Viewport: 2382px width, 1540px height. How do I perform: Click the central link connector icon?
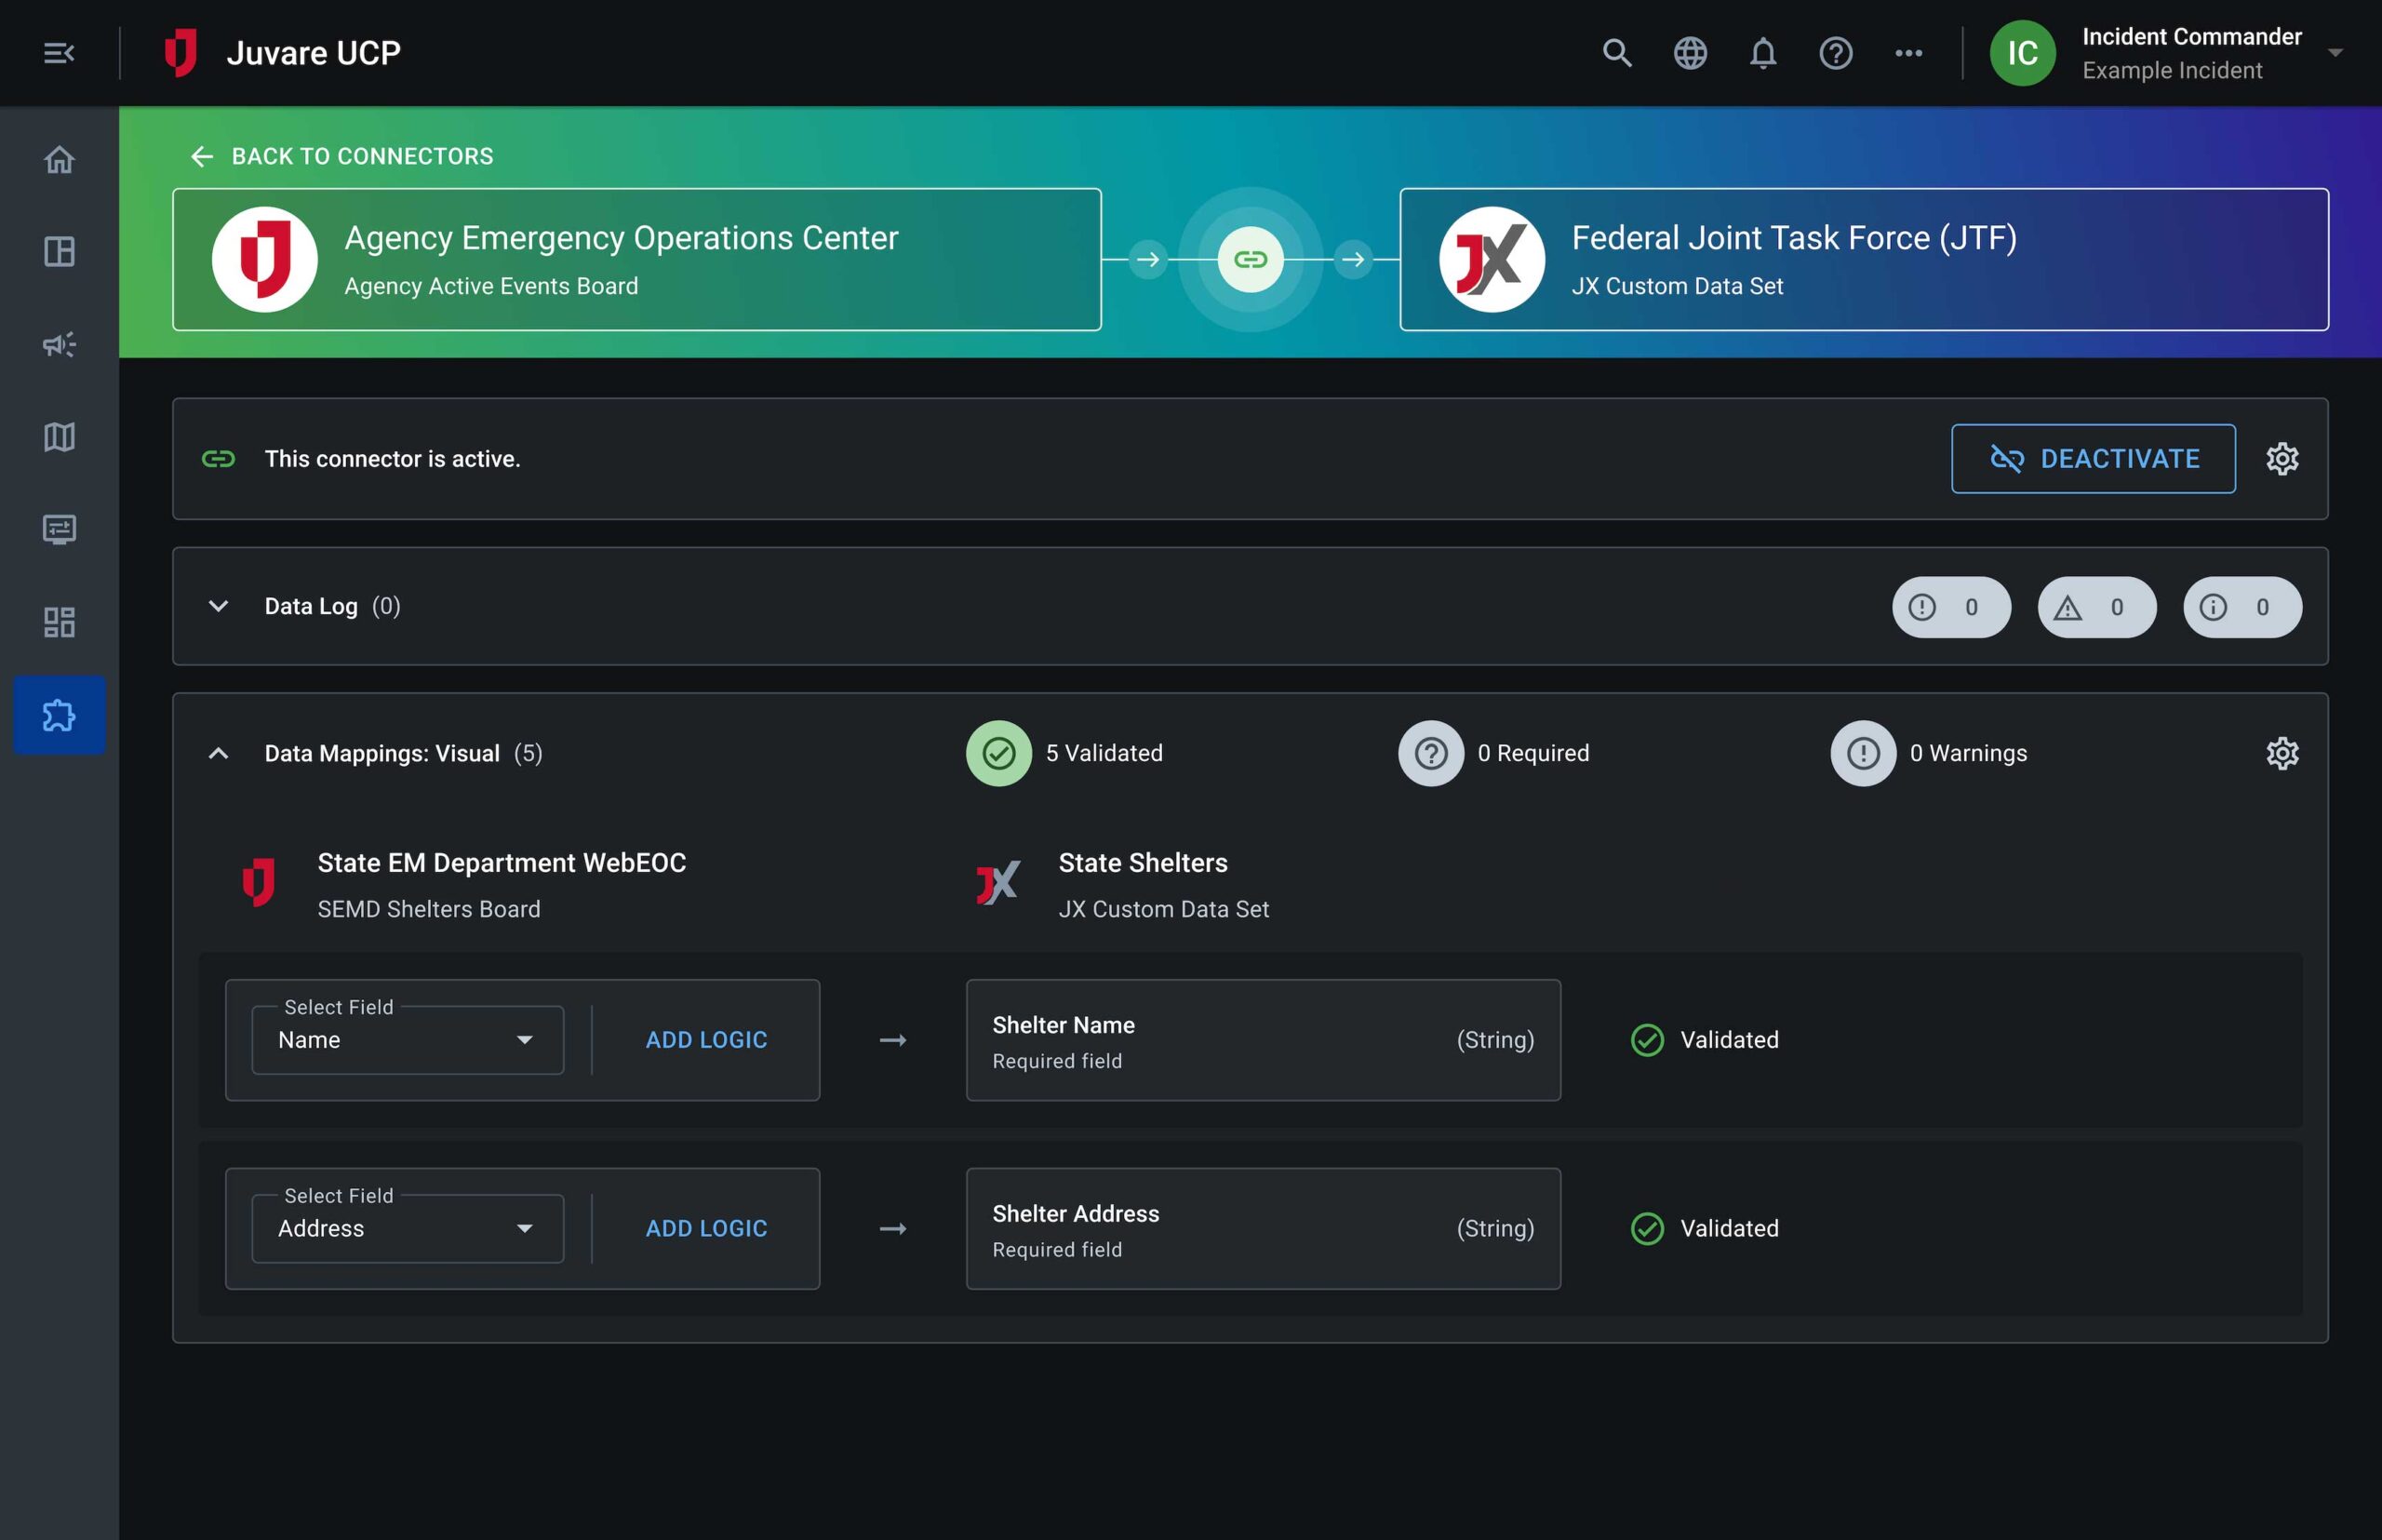click(1250, 259)
